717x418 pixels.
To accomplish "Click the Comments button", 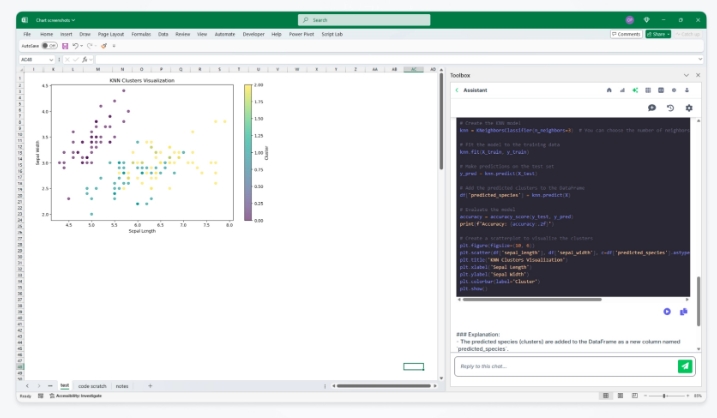I will click(x=627, y=34).
